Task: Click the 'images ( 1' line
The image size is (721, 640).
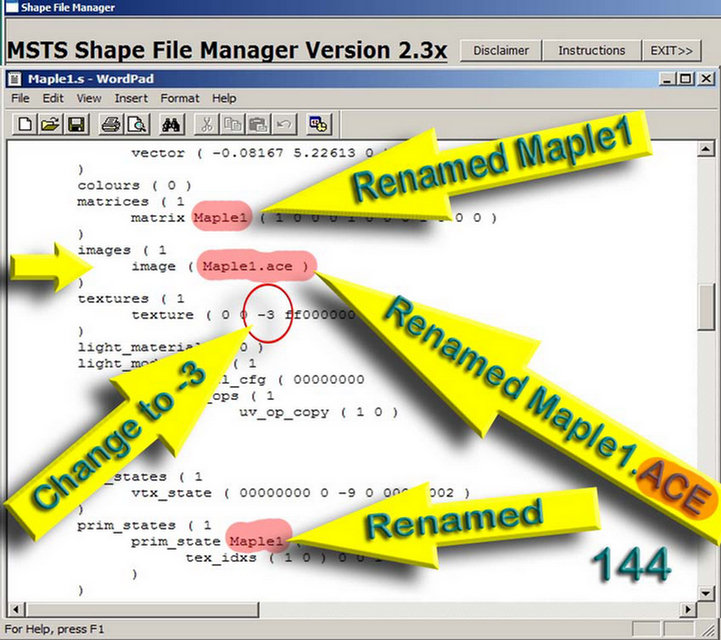Action: point(122,250)
